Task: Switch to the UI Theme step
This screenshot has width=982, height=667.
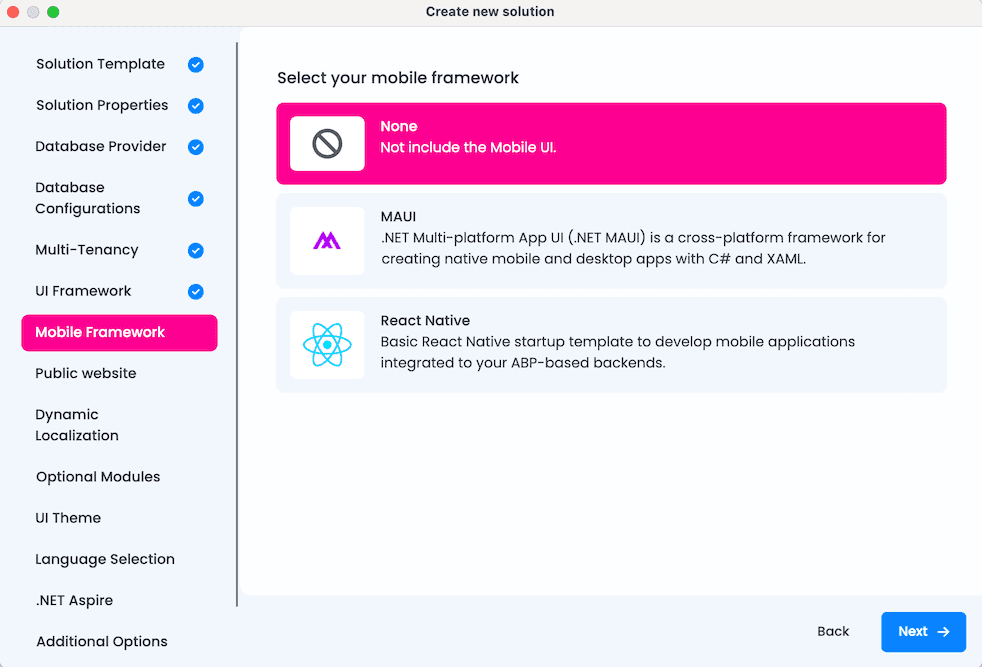Action: [x=68, y=518]
